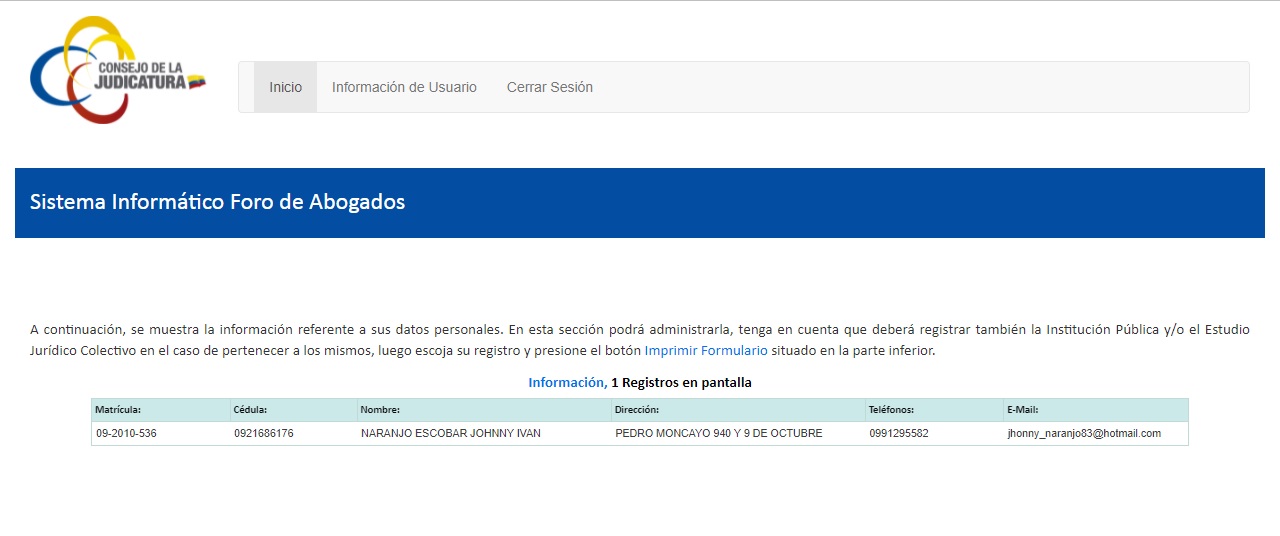Screen dimensions: 1280x536
Task: Select matrícula cell 09-2010-536
Action: point(126,434)
